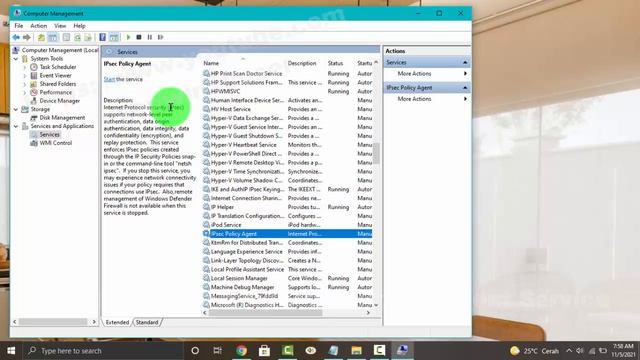Collapse Services and Applications tree node

[x=16, y=126]
